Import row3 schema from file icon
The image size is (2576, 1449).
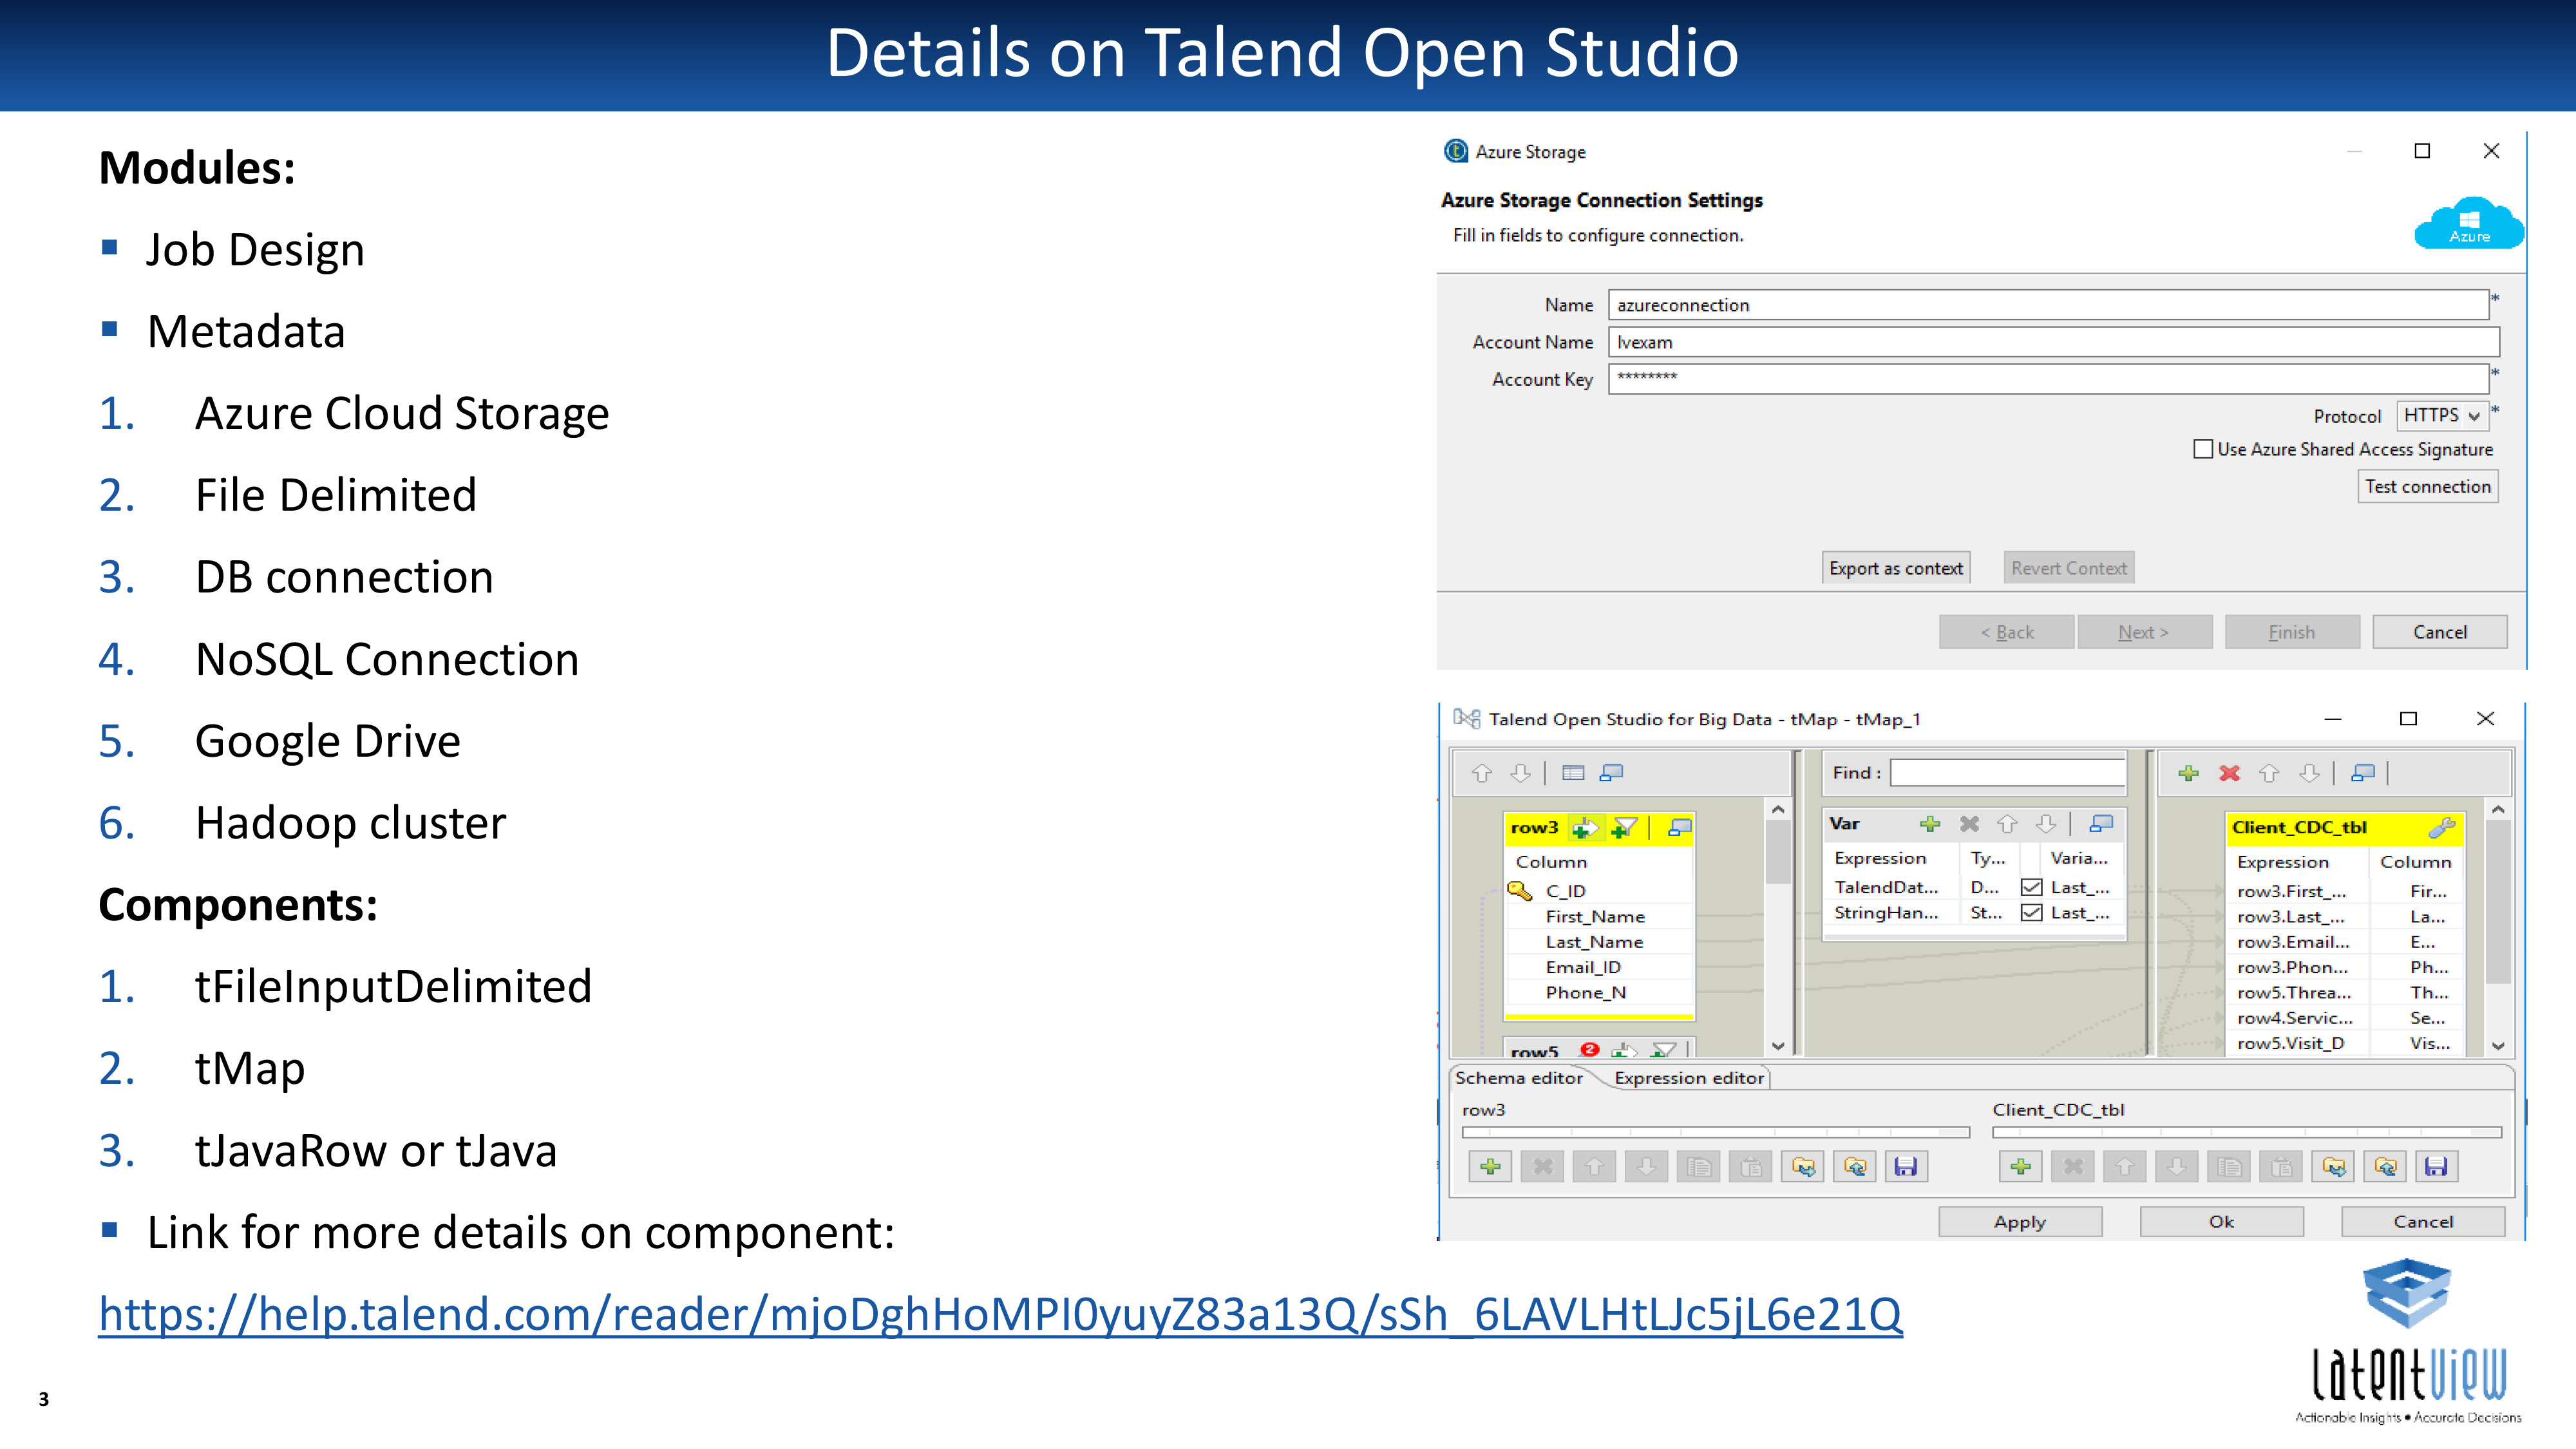pos(1803,1167)
